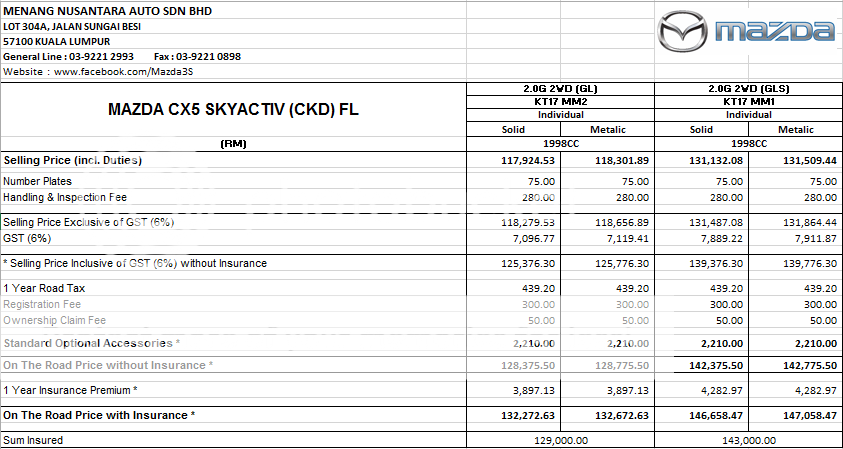This screenshot has width=843, height=449.
Task: Select the 1 Year Insurance Premium row label
Action: [x=70, y=390]
